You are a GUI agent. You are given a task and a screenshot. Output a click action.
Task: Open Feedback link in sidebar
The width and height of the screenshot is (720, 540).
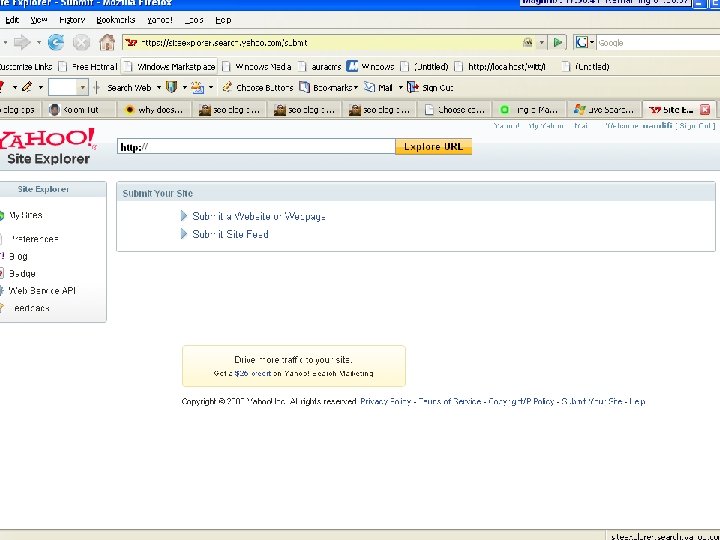pyautogui.click(x=31, y=308)
